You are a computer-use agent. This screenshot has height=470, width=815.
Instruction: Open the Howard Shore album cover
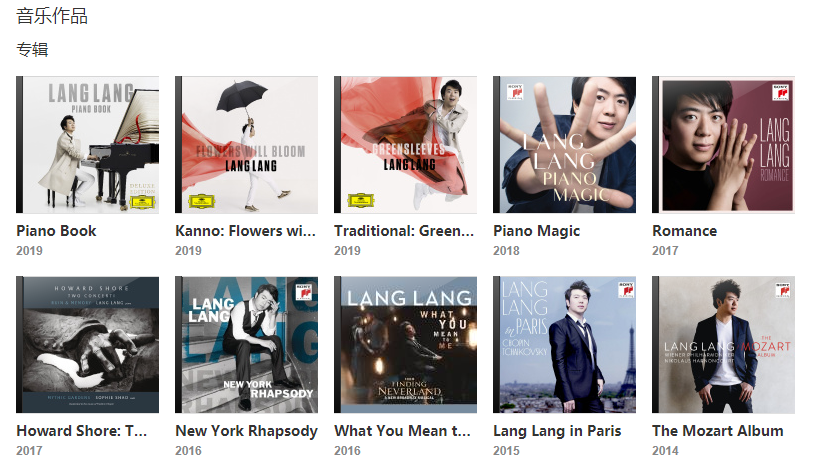87,345
